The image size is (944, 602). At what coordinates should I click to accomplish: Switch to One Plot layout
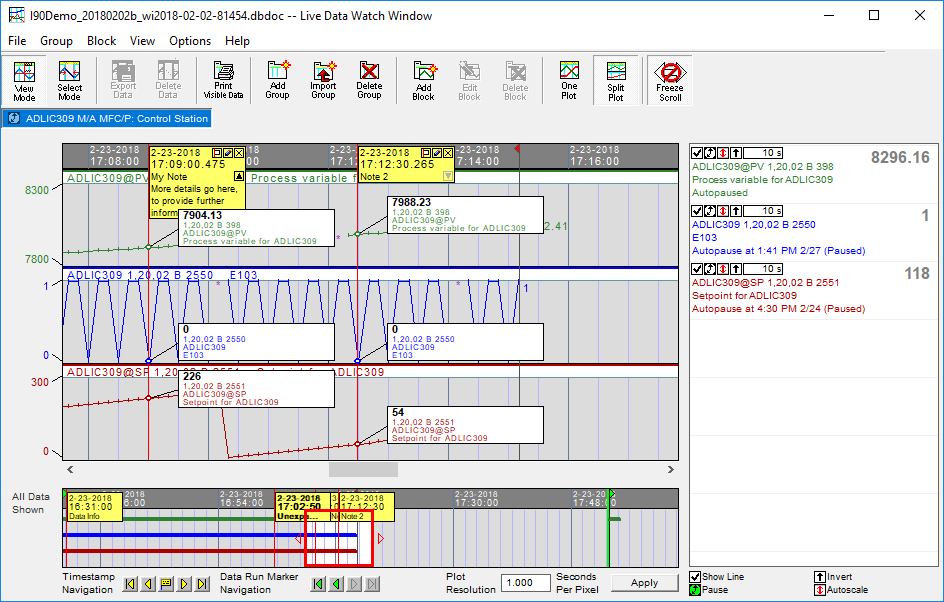[569, 80]
